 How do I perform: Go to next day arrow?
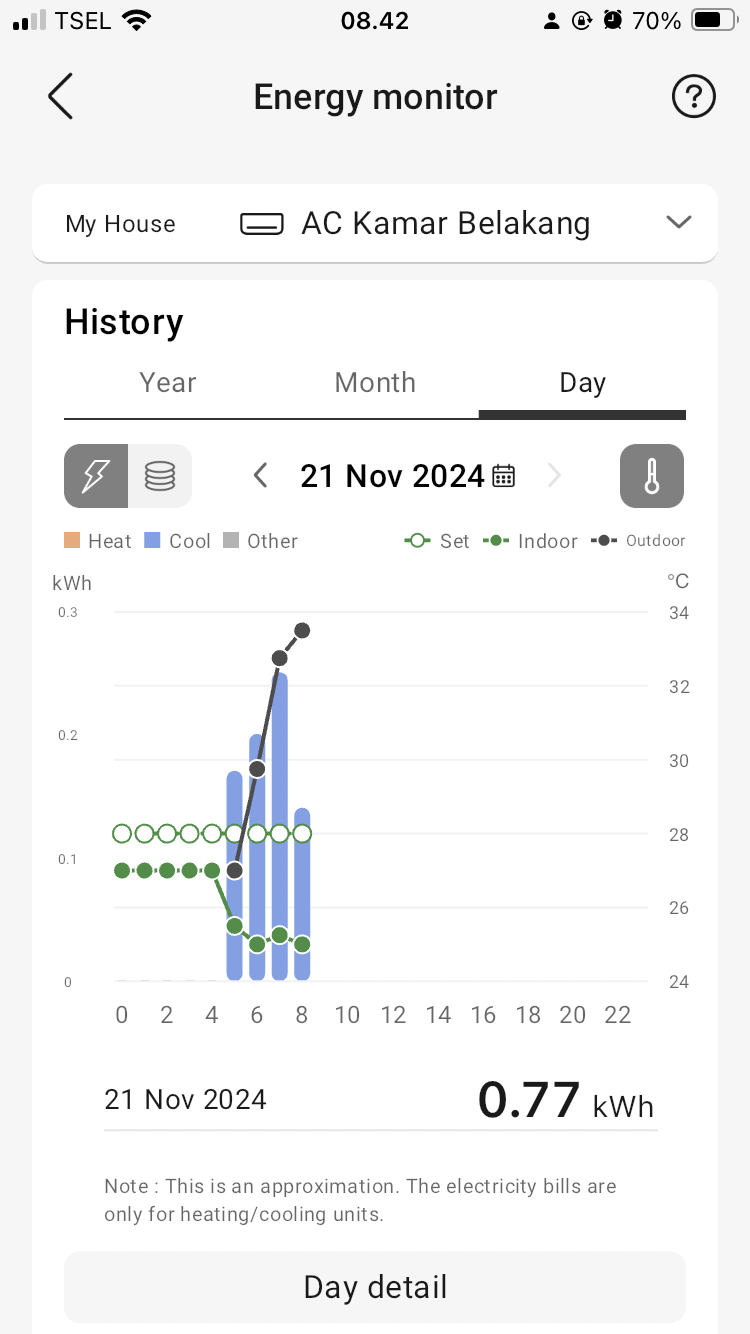554,476
